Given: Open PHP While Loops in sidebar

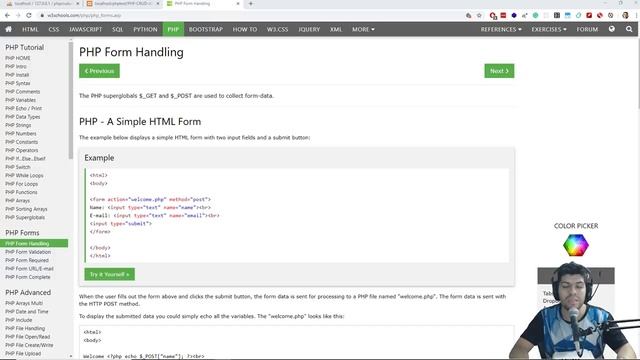Looking at the screenshot, I should click(x=24, y=176).
